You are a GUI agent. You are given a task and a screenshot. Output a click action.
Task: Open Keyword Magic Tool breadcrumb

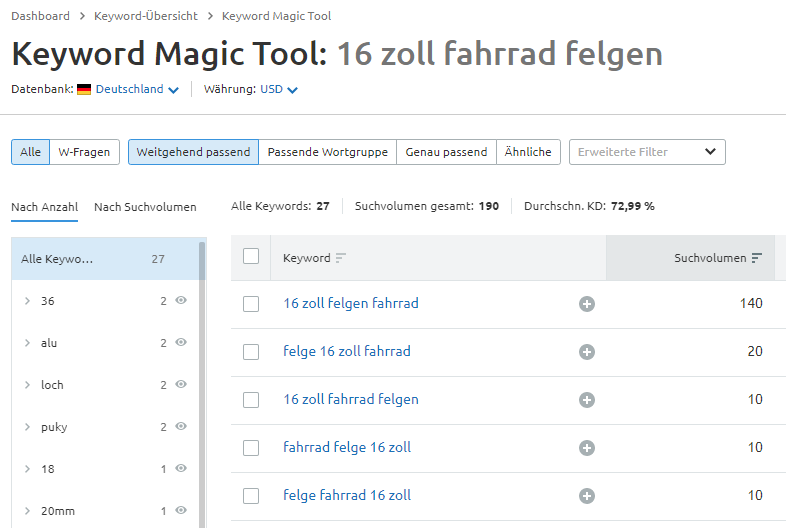tap(277, 16)
